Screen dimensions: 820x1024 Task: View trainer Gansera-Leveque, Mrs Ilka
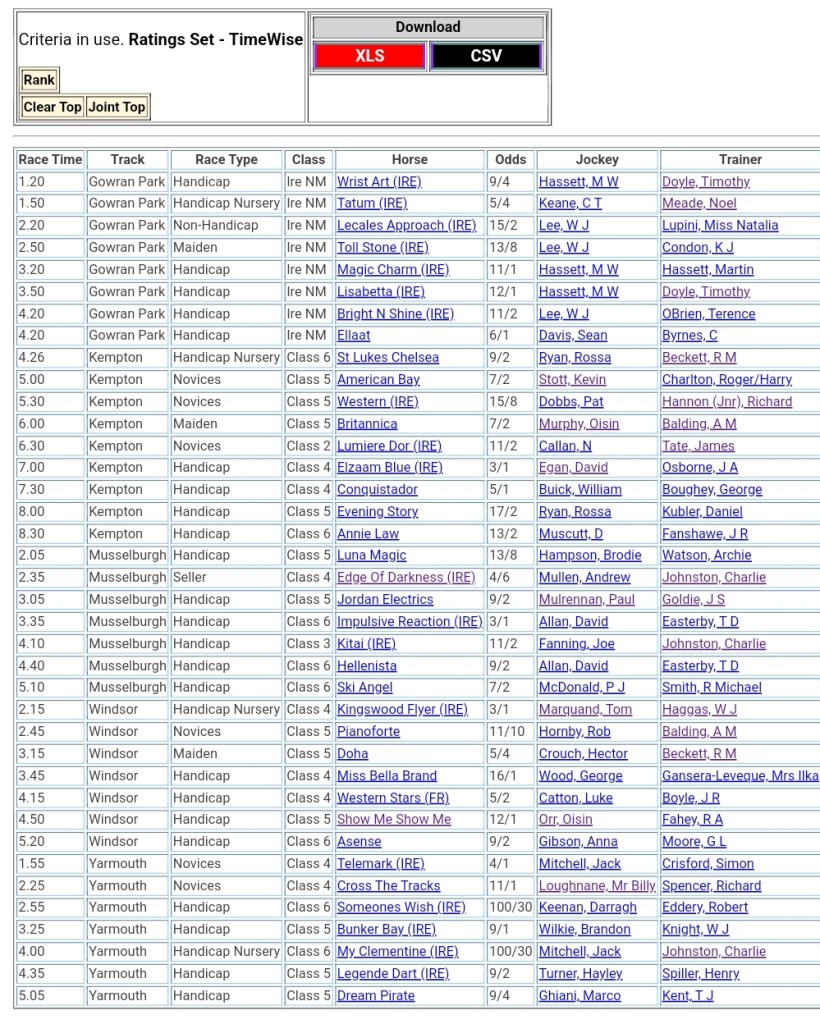[739, 776]
